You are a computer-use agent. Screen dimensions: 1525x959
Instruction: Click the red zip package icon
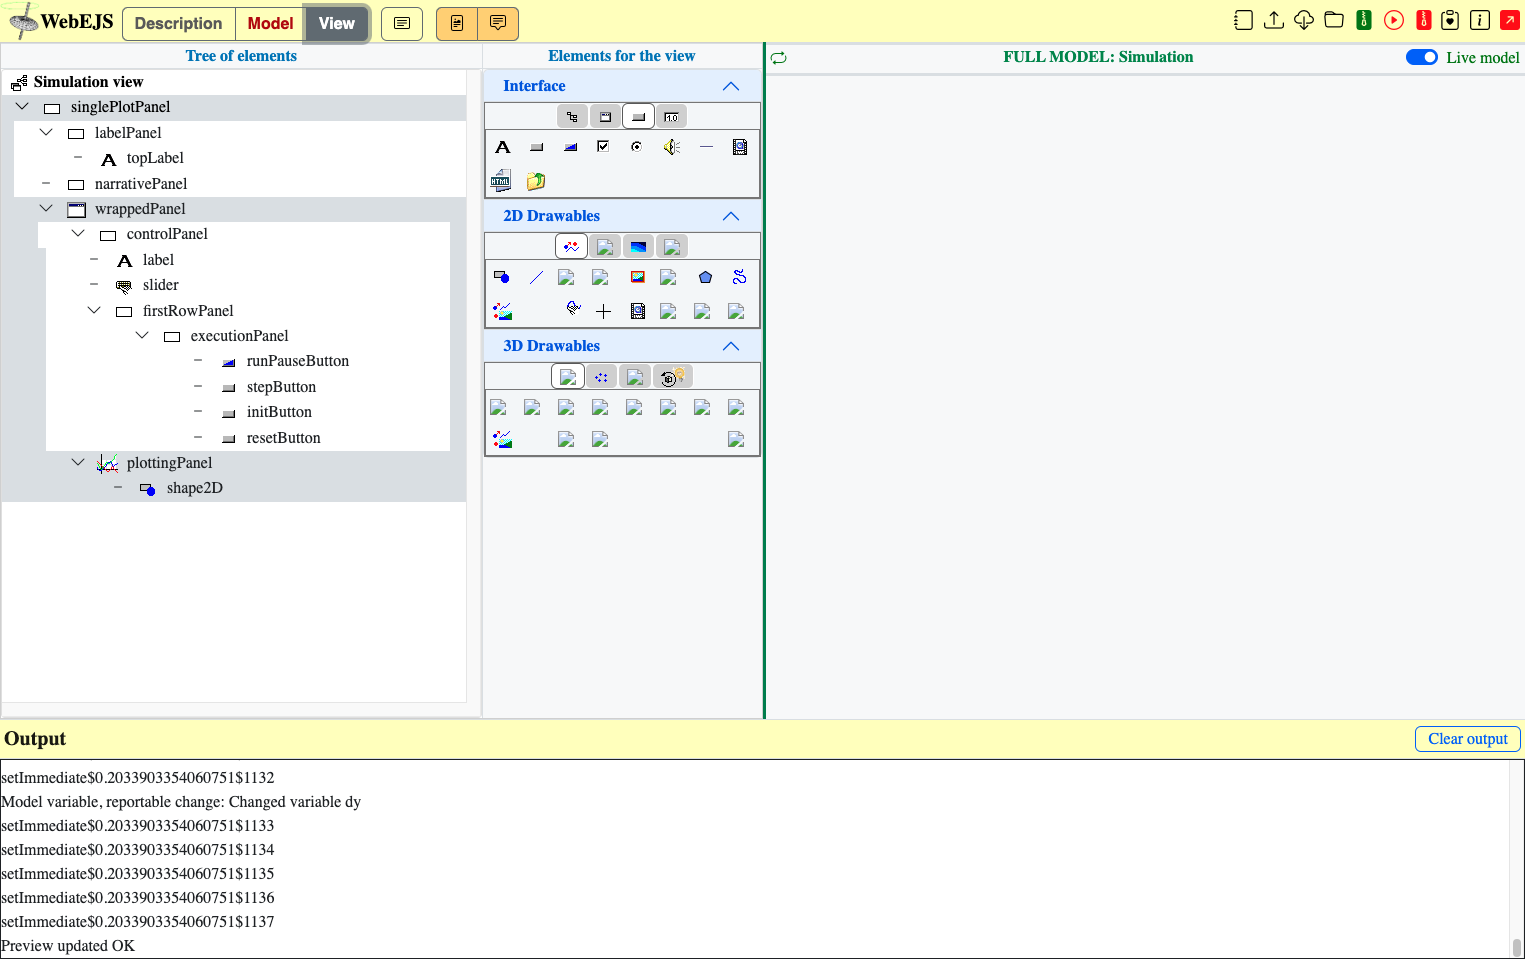click(x=1423, y=20)
